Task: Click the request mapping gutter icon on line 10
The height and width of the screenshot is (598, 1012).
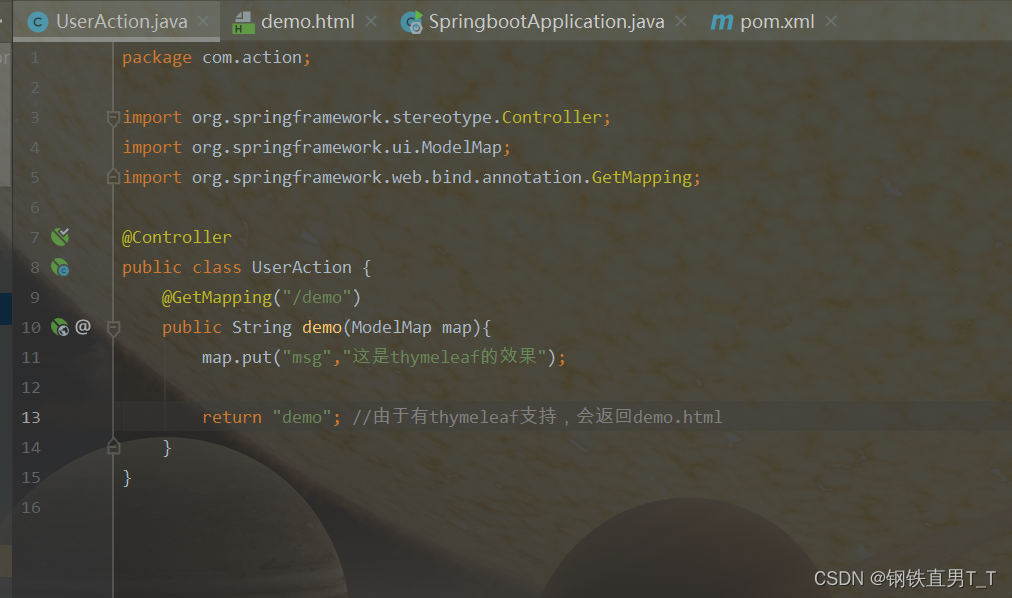Action: click(x=60, y=327)
